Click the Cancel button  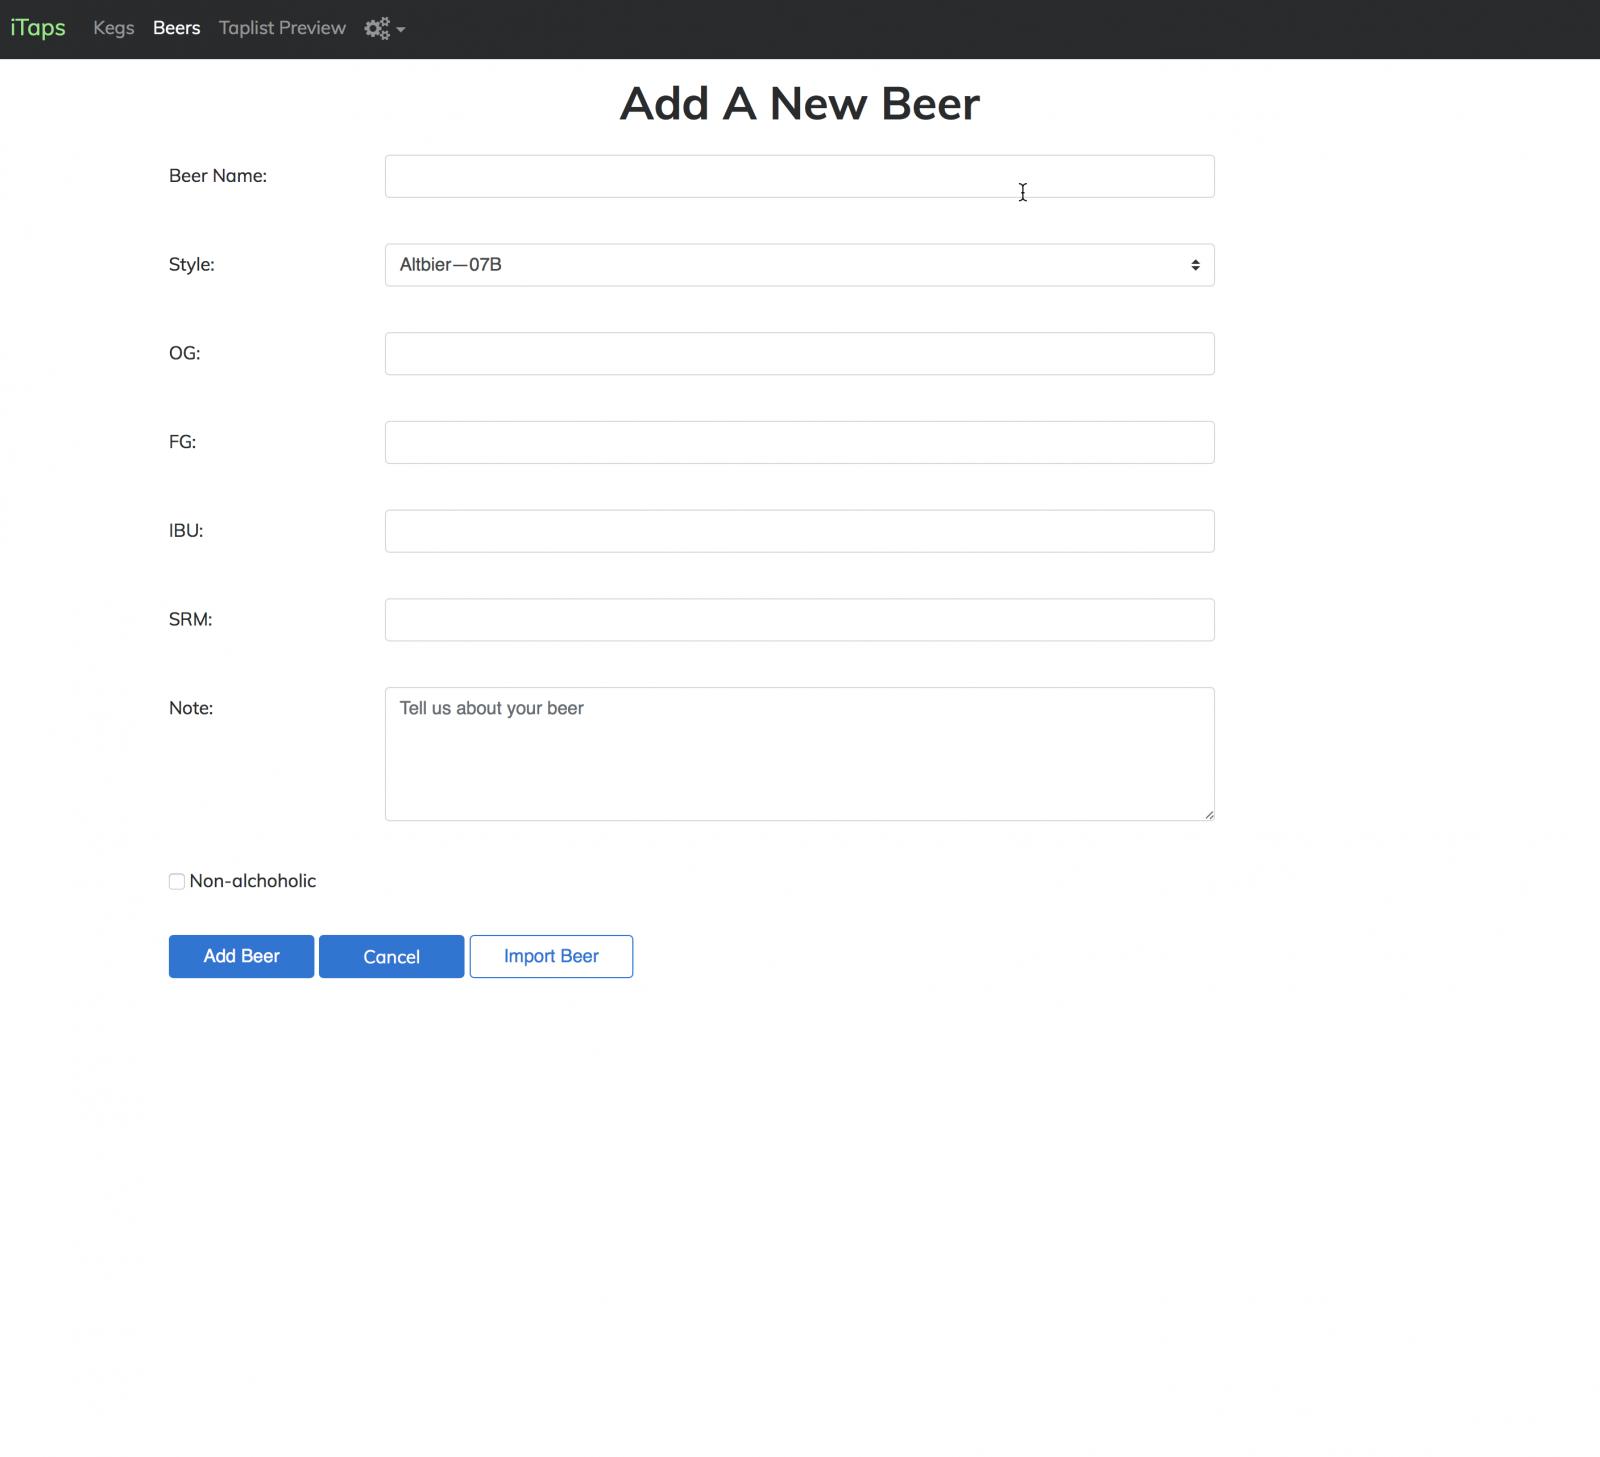pos(391,956)
